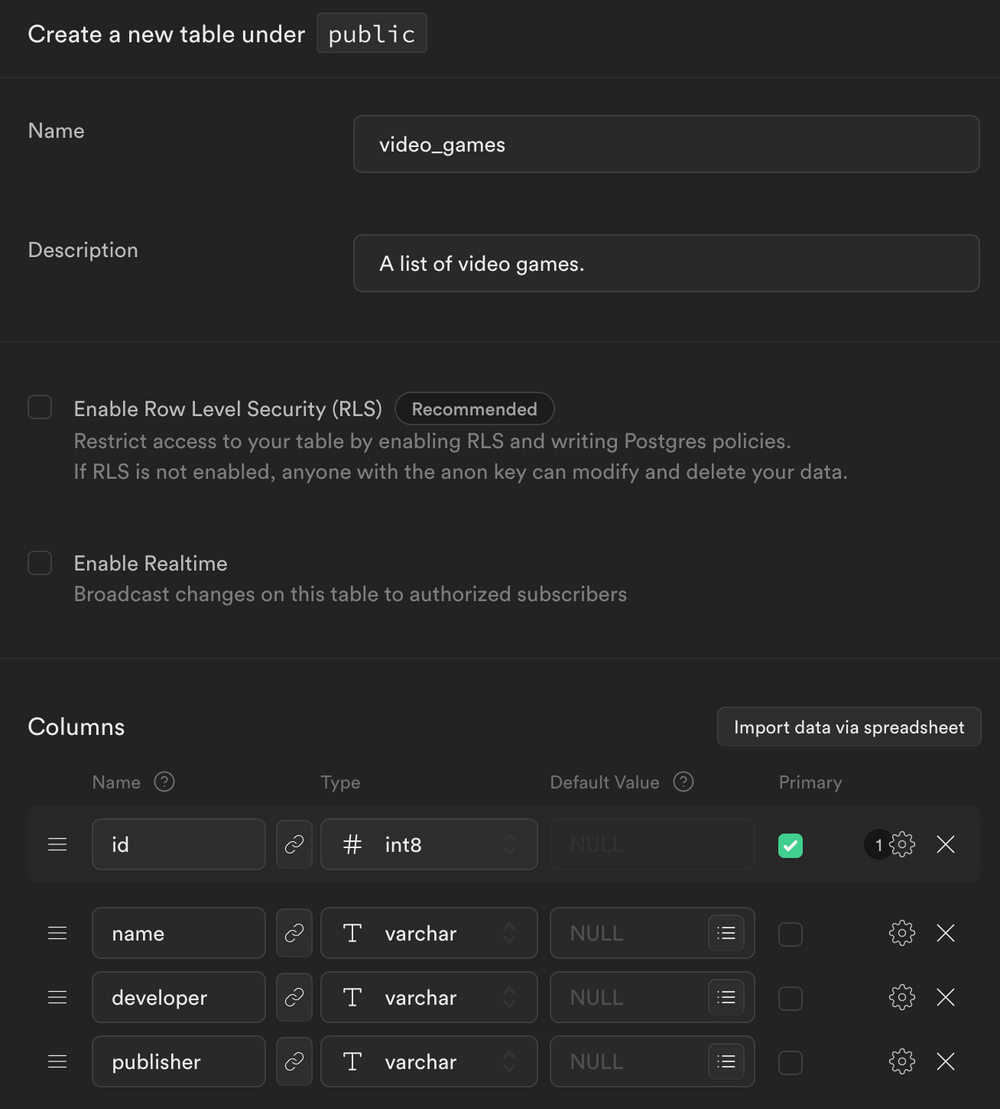
Task: Open default value suggestions for developer column
Action: [x=726, y=998]
